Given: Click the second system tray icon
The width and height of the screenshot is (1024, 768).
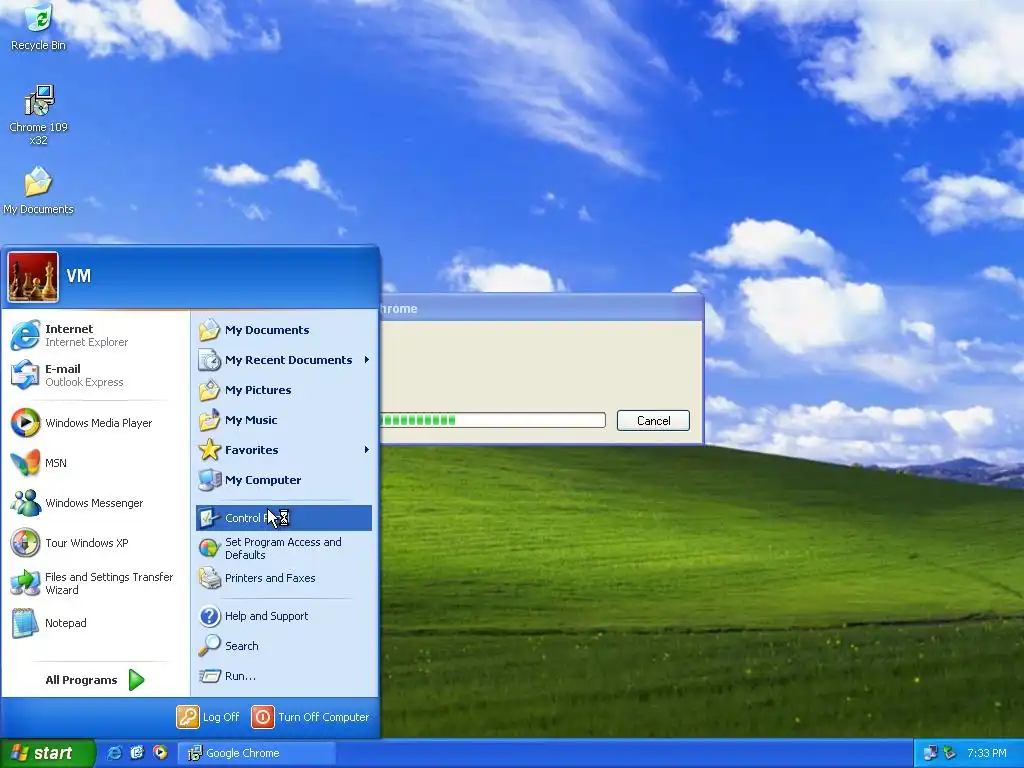Looking at the screenshot, I should [x=950, y=753].
